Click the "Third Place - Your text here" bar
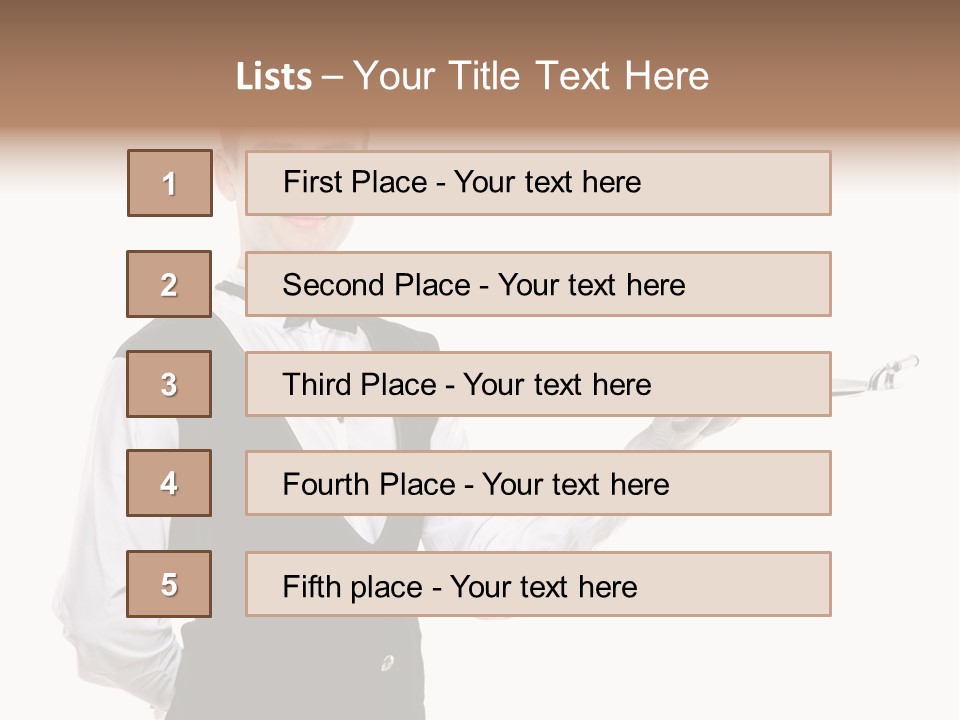This screenshot has width=960, height=720. 538,384
